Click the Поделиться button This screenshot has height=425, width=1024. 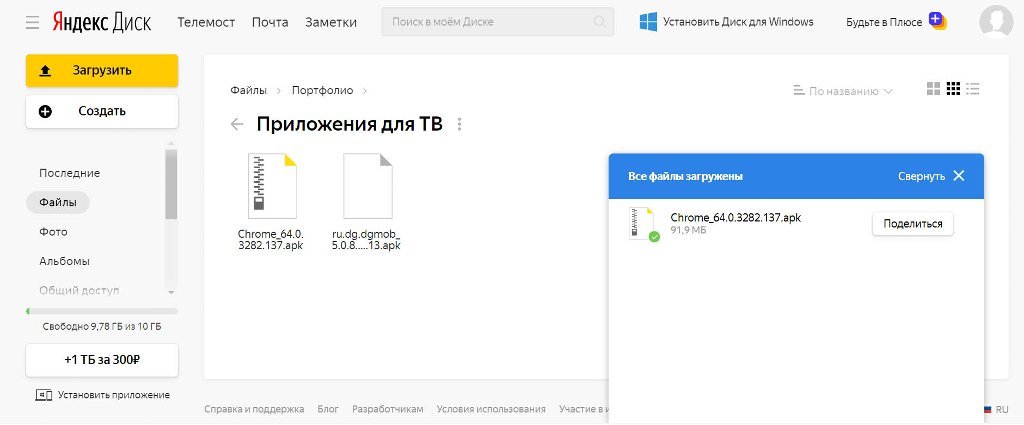[x=912, y=224]
